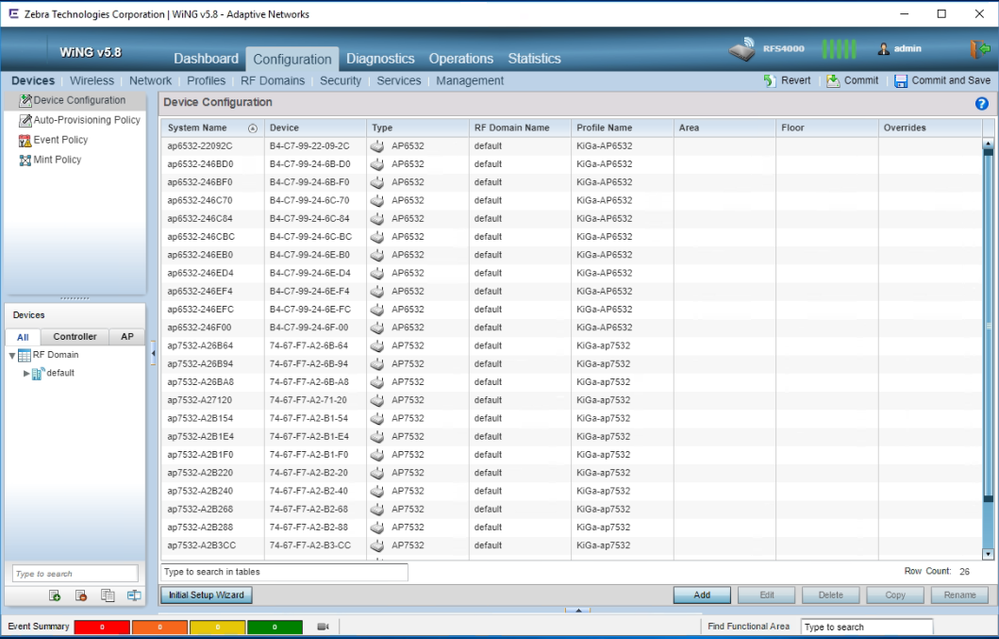
Task: Open the Auto-Provisioning Policy page
Action: pos(87,120)
